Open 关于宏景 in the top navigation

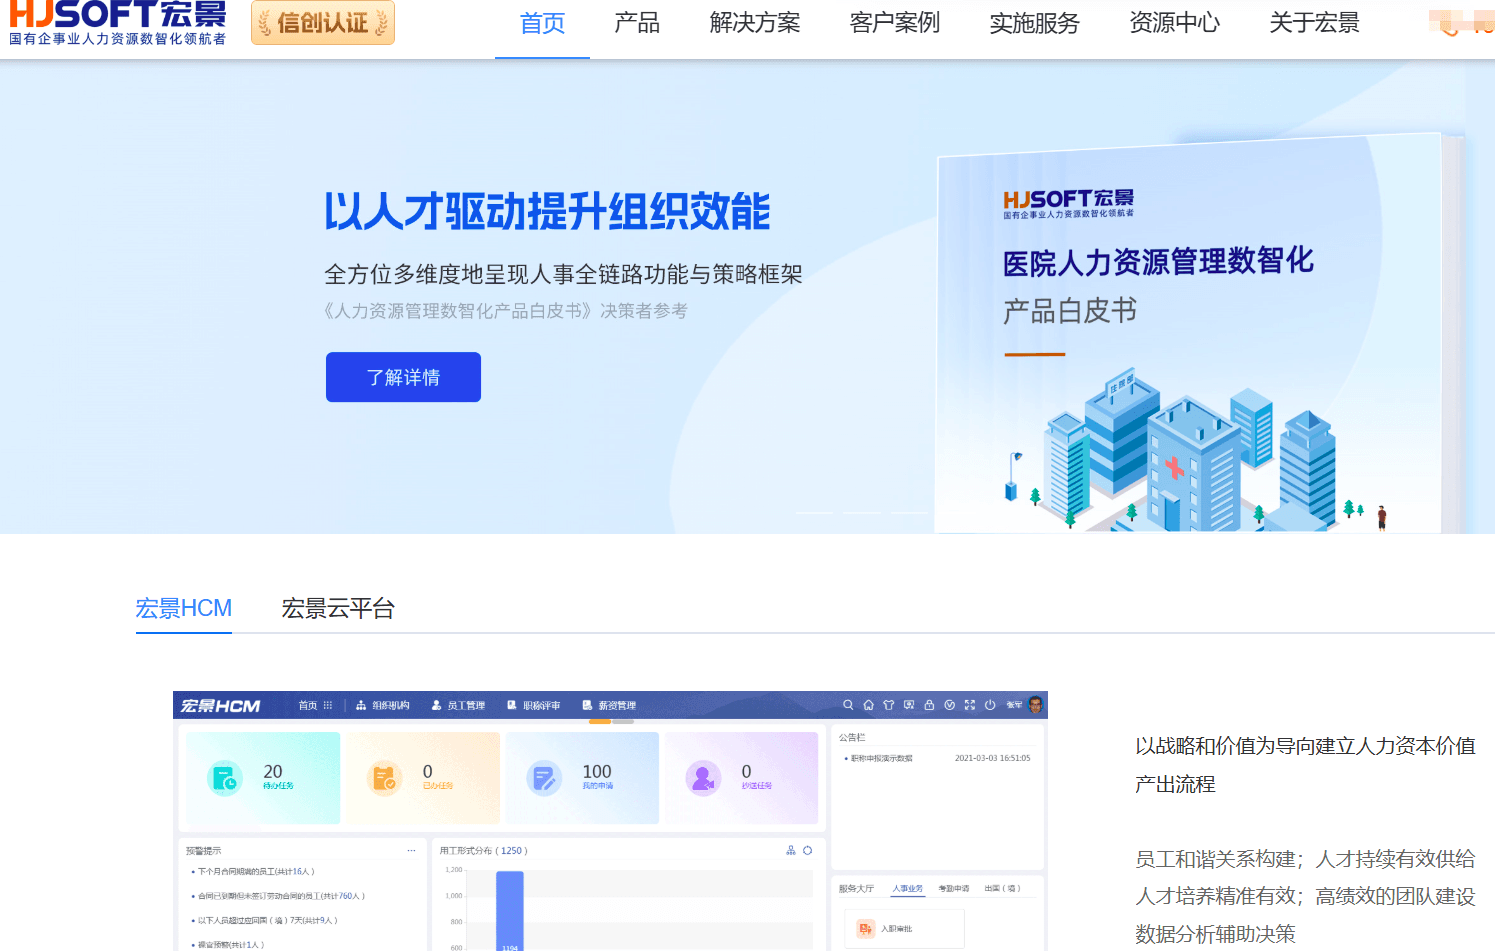(x=1315, y=23)
